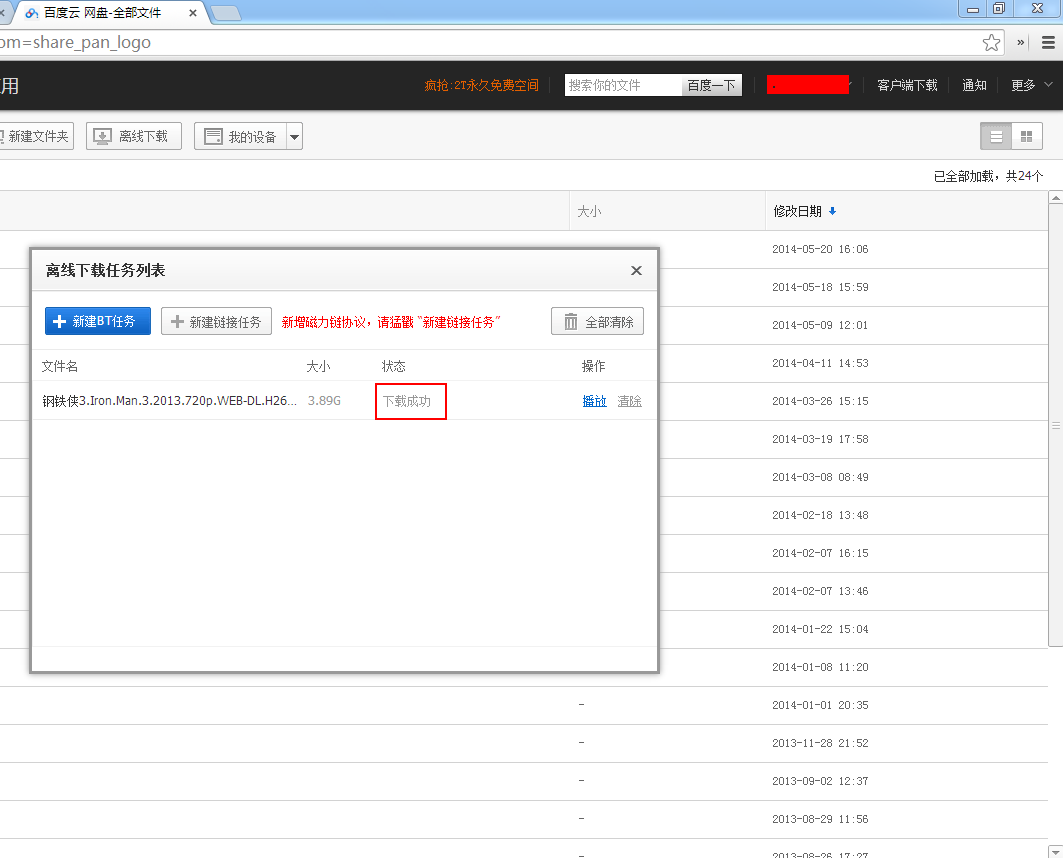Switch to list view mode icon

pos(996,136)
